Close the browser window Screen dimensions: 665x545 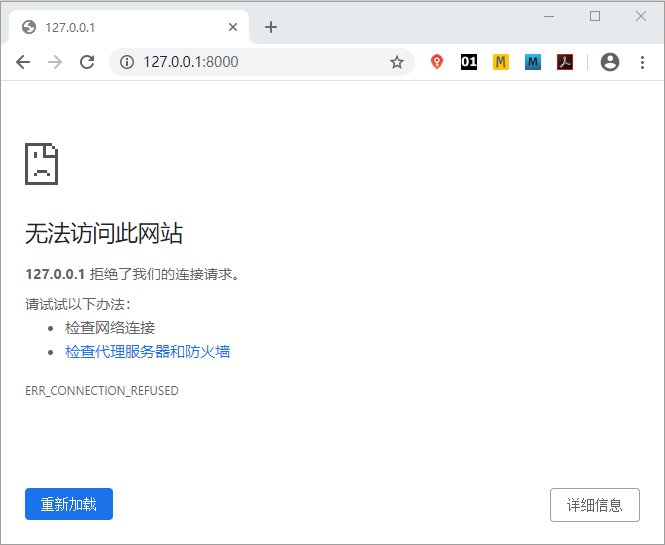pos(641,16)
